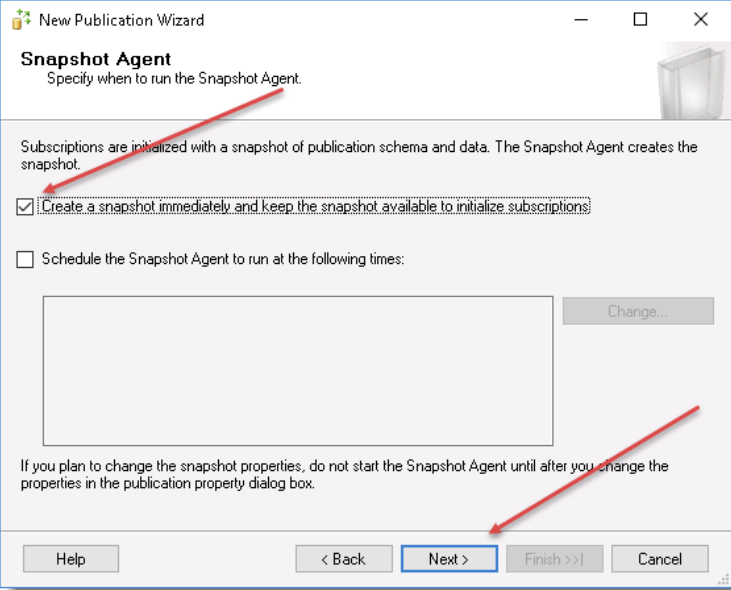
Task: Maximize the wizard window
Action: pyautogui.click(x=640, y=20)
